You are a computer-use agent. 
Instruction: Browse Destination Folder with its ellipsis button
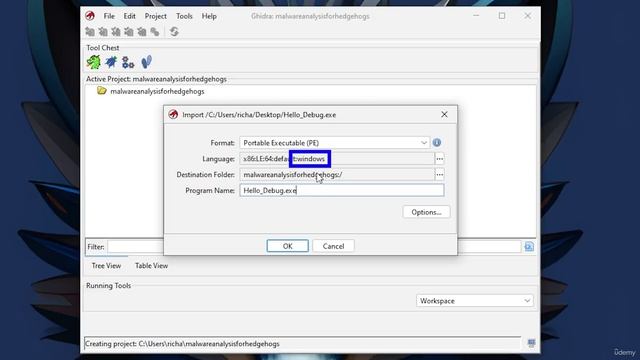pyautogui.click(x=440, y=175)
